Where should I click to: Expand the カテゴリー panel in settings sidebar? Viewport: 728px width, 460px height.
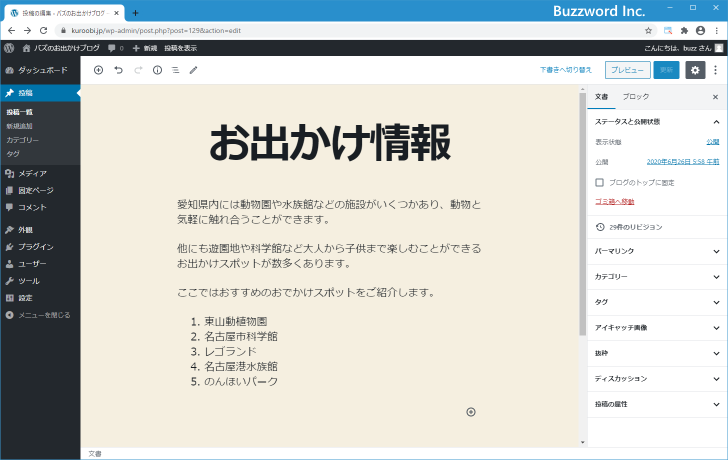pyautogui.click(x=657, y=277)
